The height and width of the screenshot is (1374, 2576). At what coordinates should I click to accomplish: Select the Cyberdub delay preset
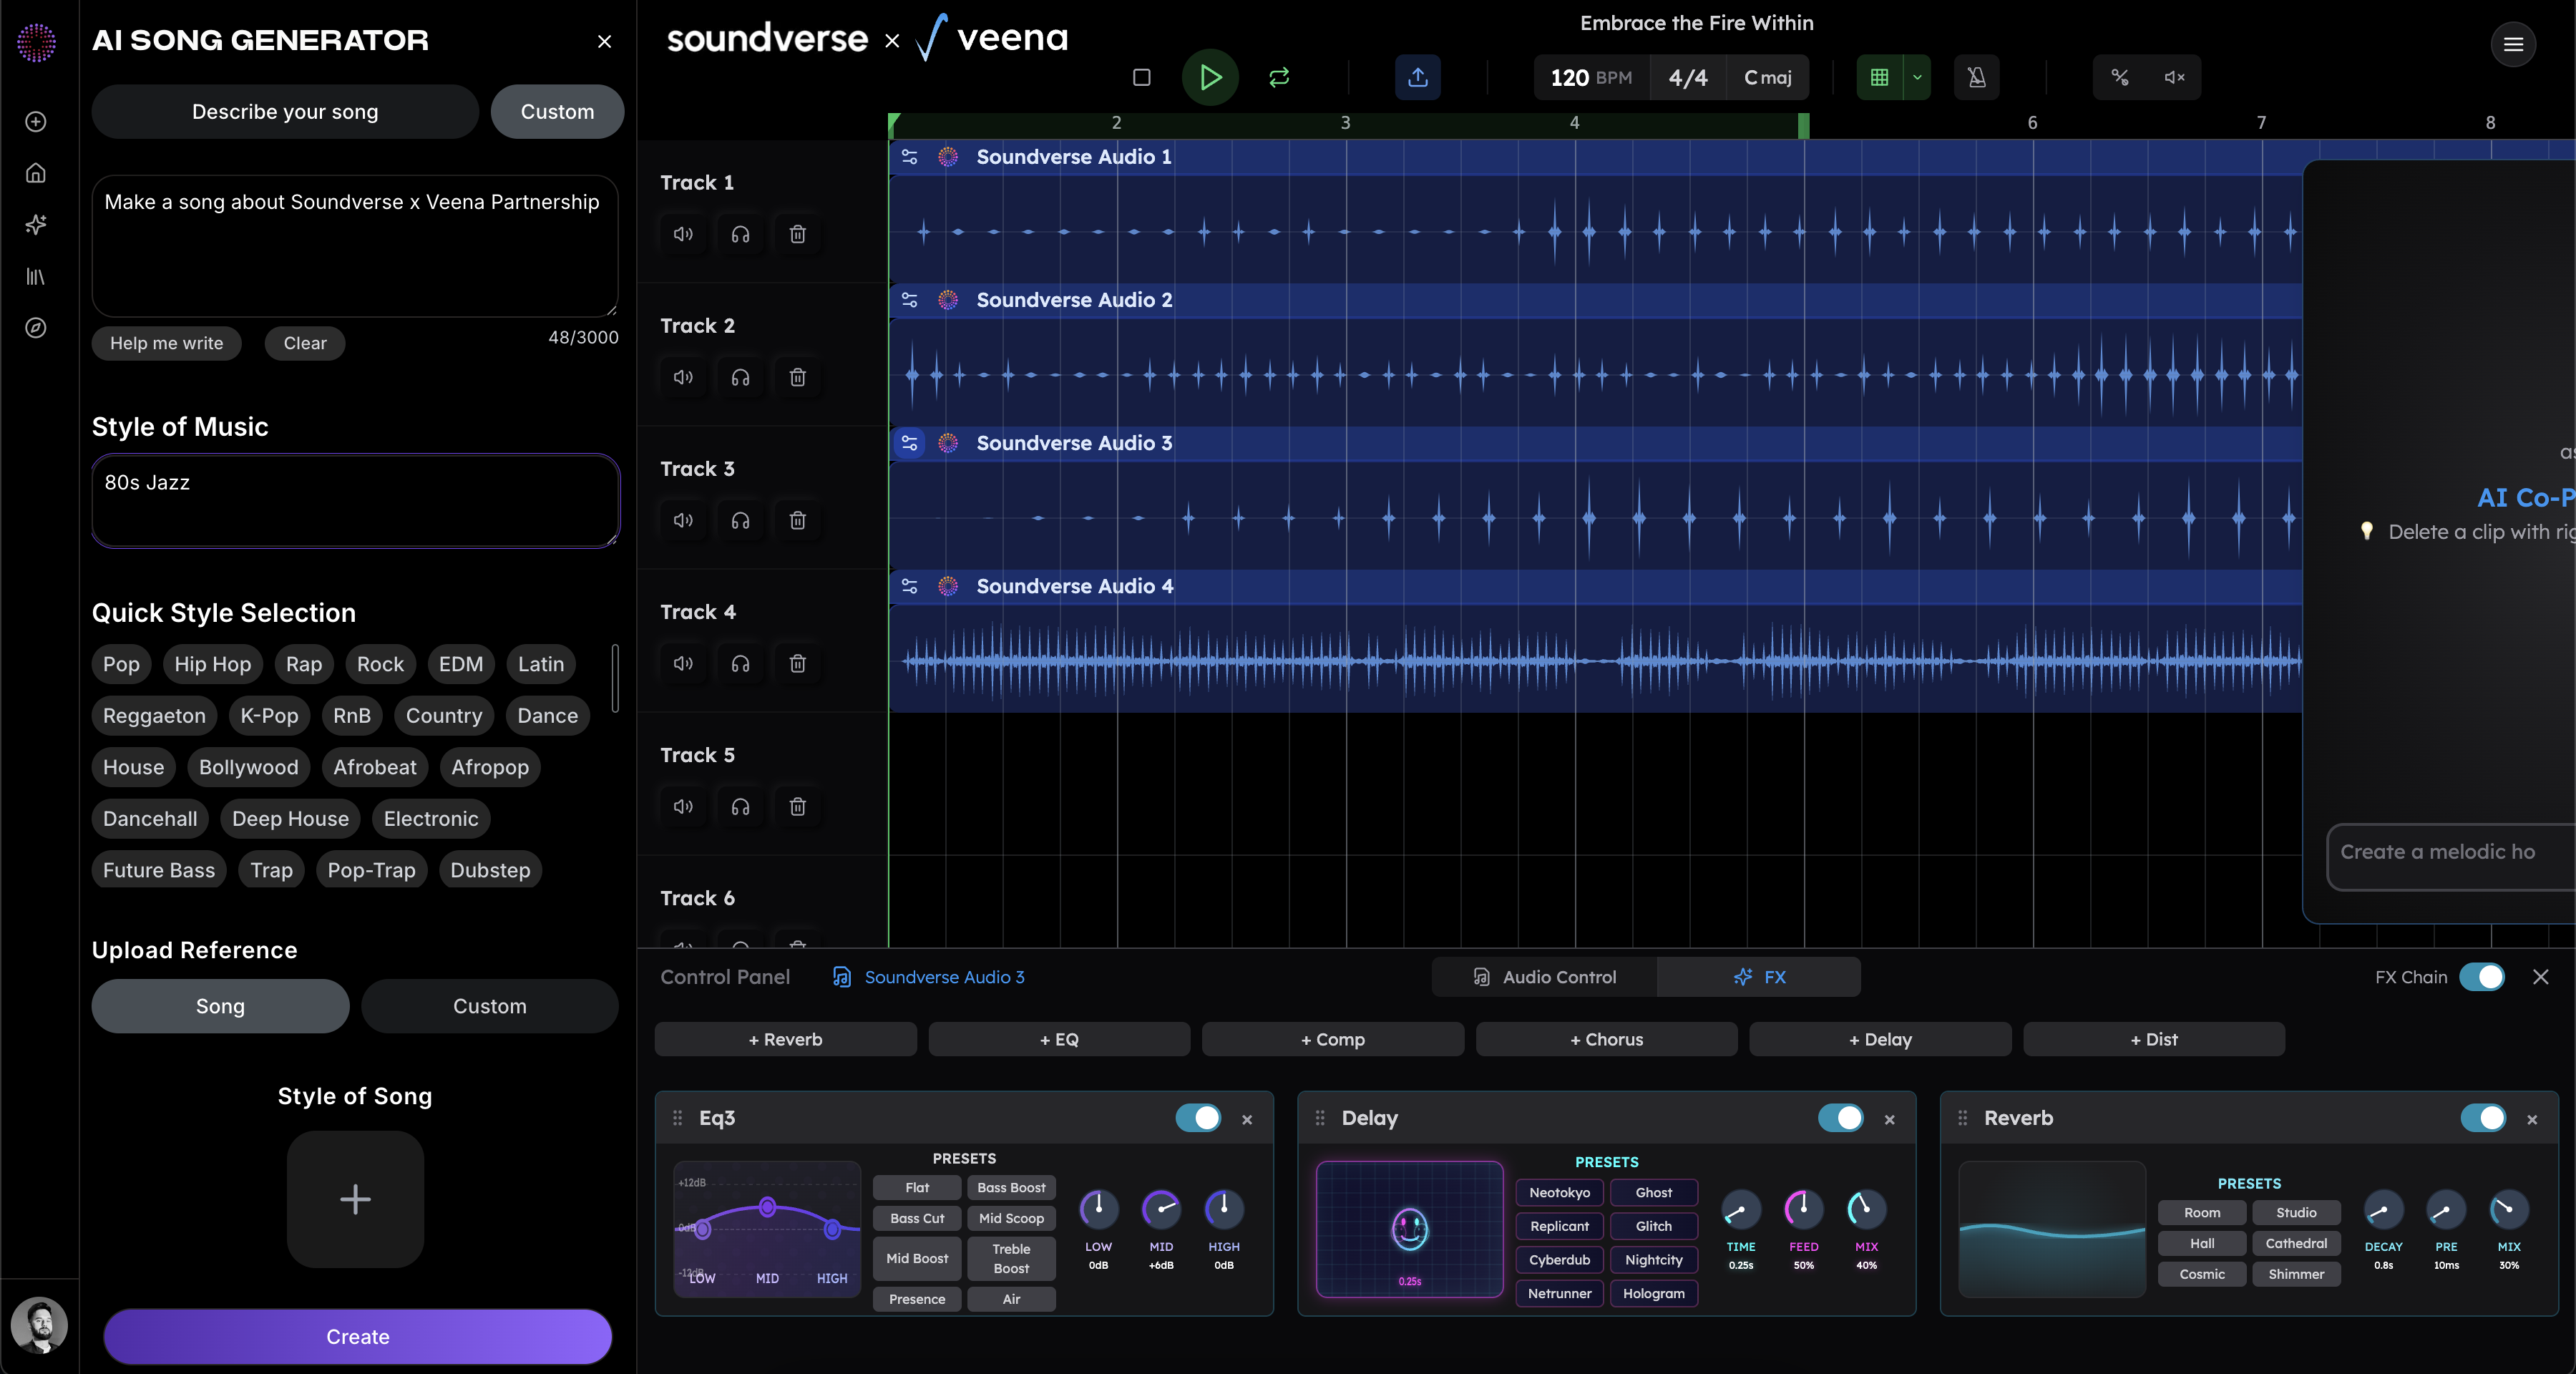coord(1559,1260)
